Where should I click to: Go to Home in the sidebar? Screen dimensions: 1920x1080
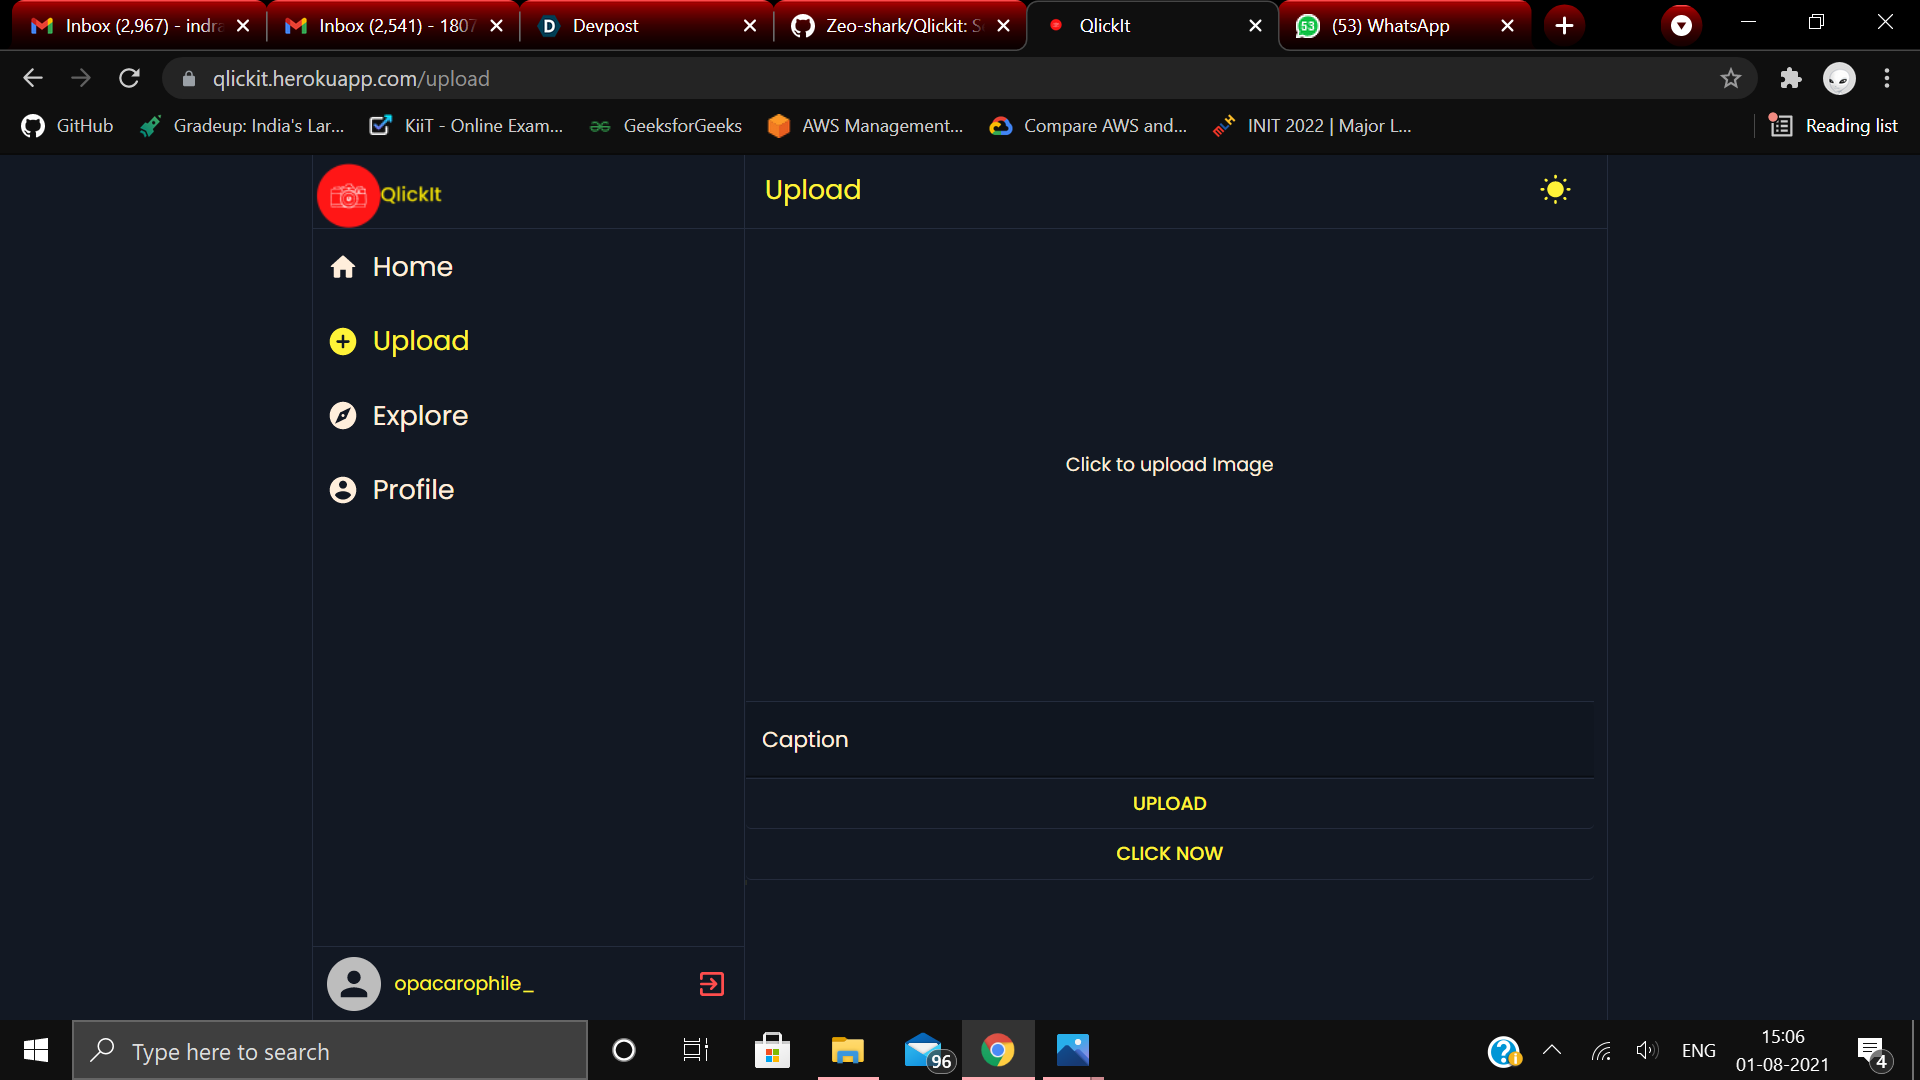[x=412, y=267]
